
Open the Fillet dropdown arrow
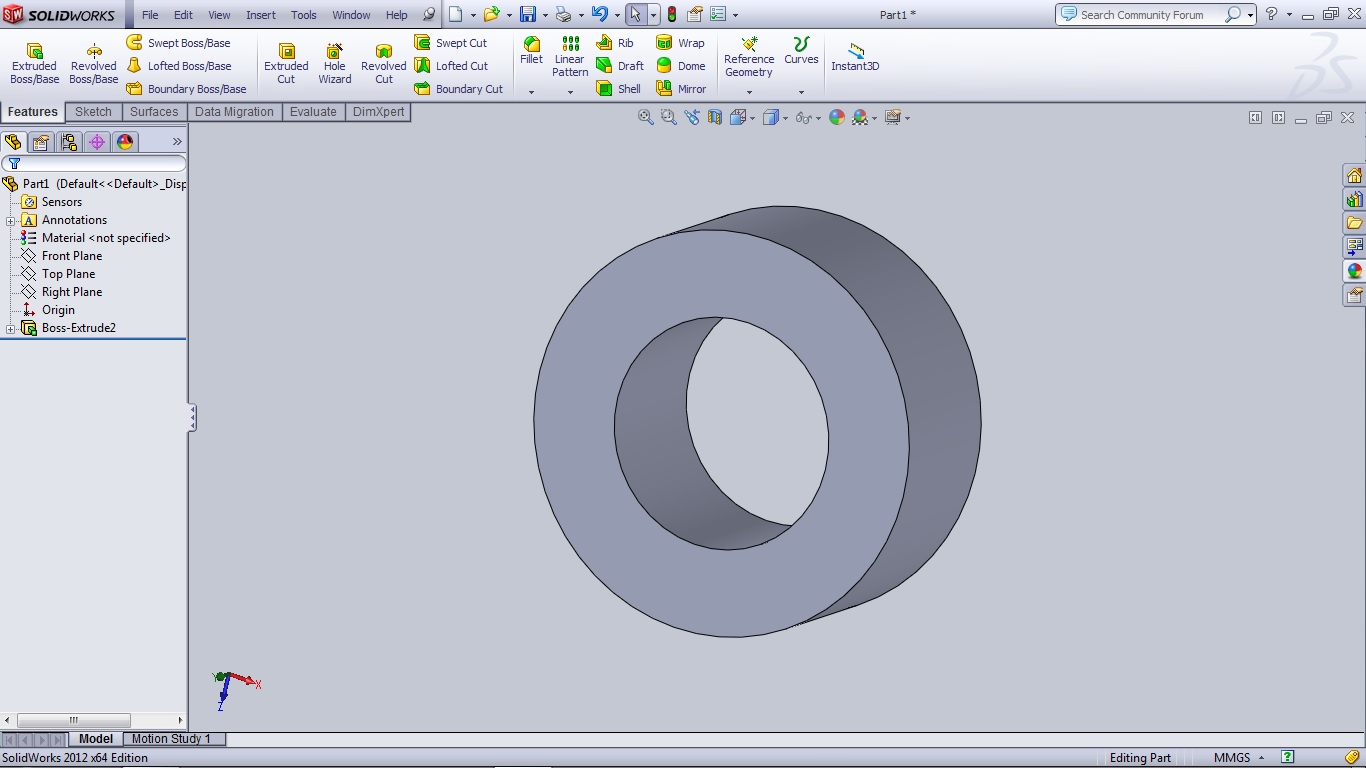(532, 92)
